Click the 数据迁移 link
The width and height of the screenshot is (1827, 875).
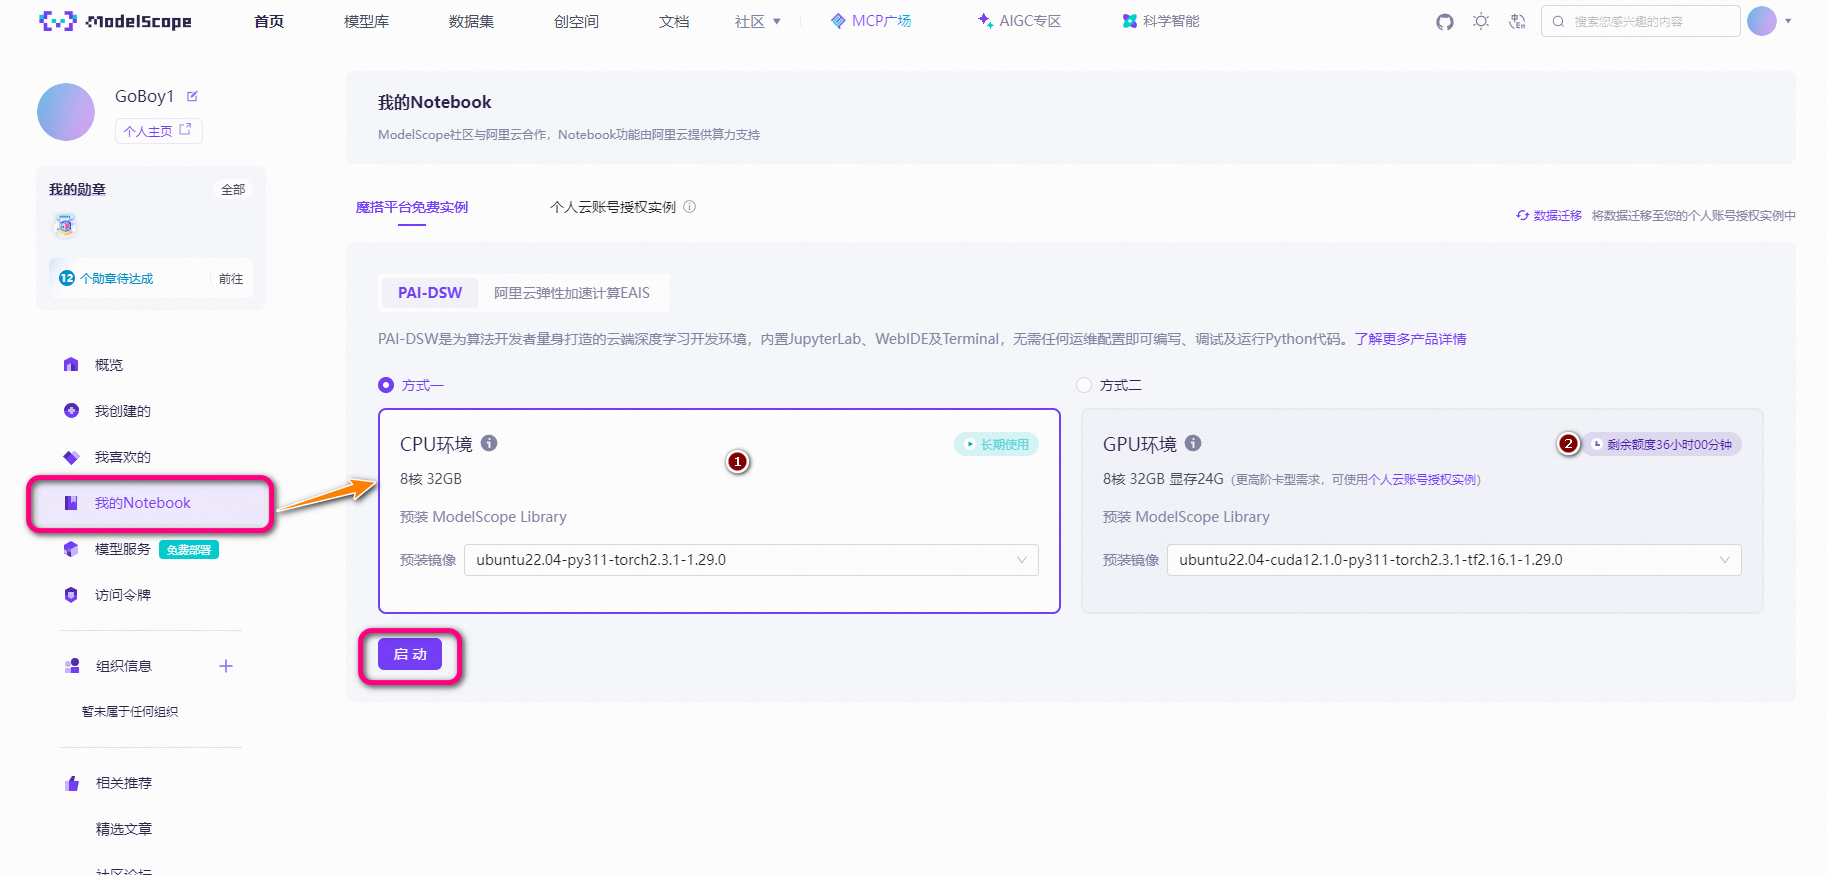tap(1549, 215)
